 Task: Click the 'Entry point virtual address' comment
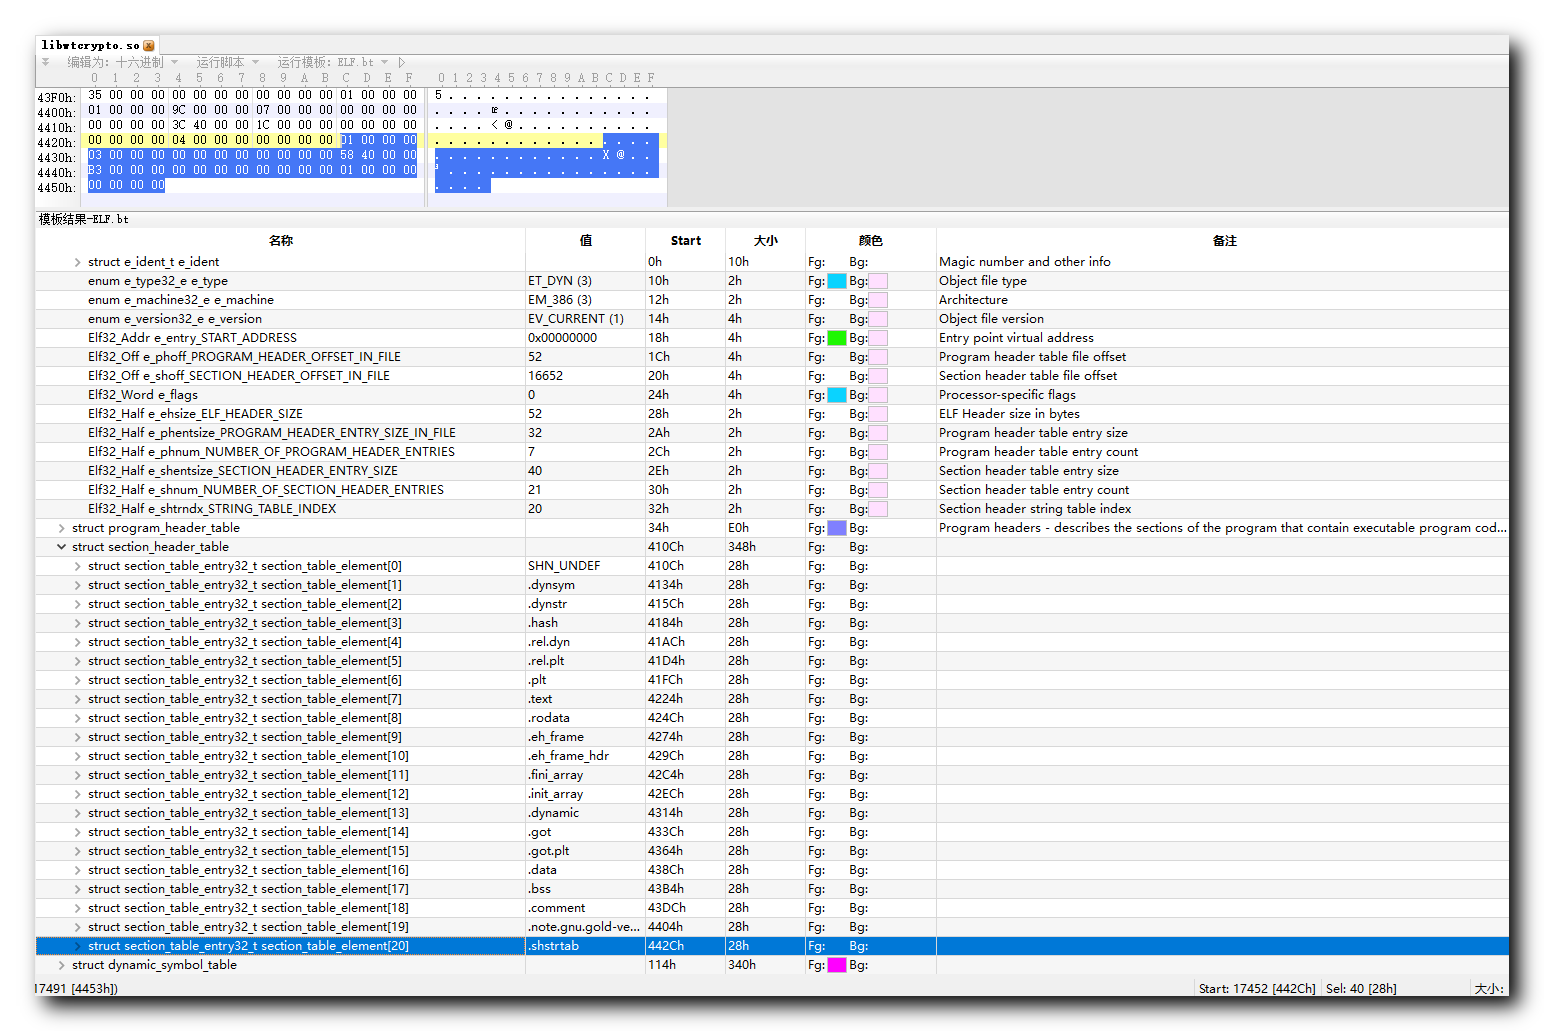(x=1016, y=338)
